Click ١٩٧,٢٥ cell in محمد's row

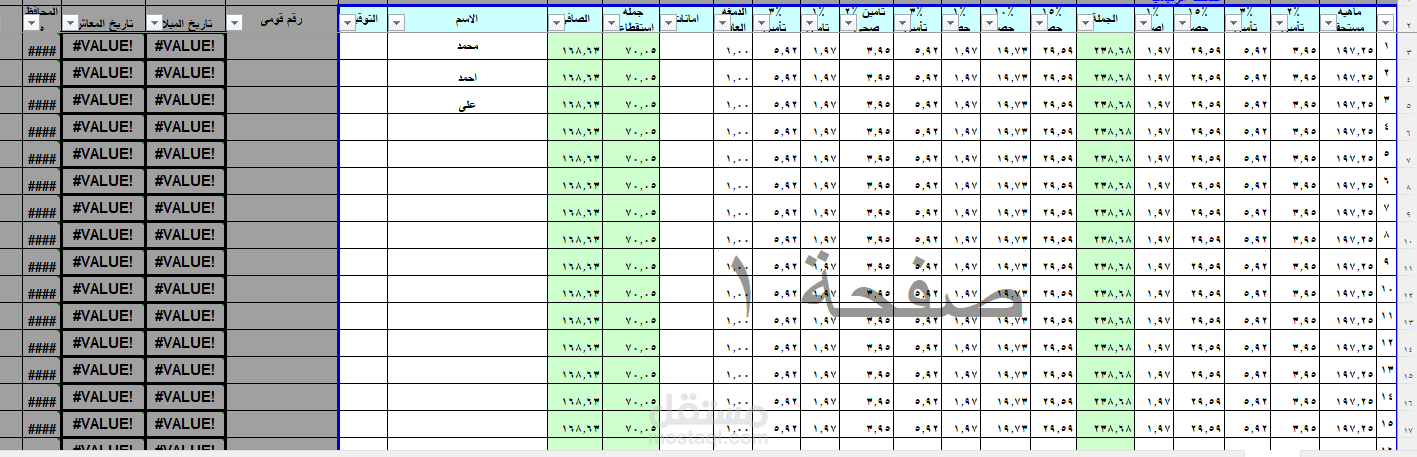[1348, 47]
